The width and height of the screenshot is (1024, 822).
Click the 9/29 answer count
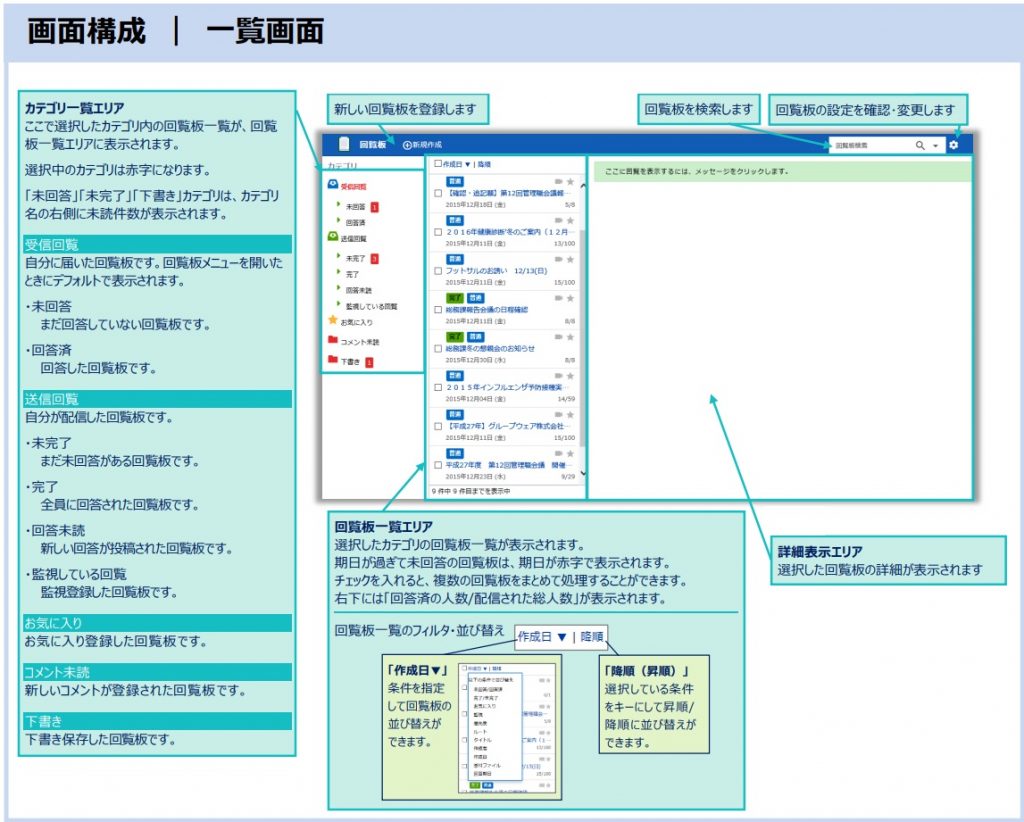tap(568, 477)
